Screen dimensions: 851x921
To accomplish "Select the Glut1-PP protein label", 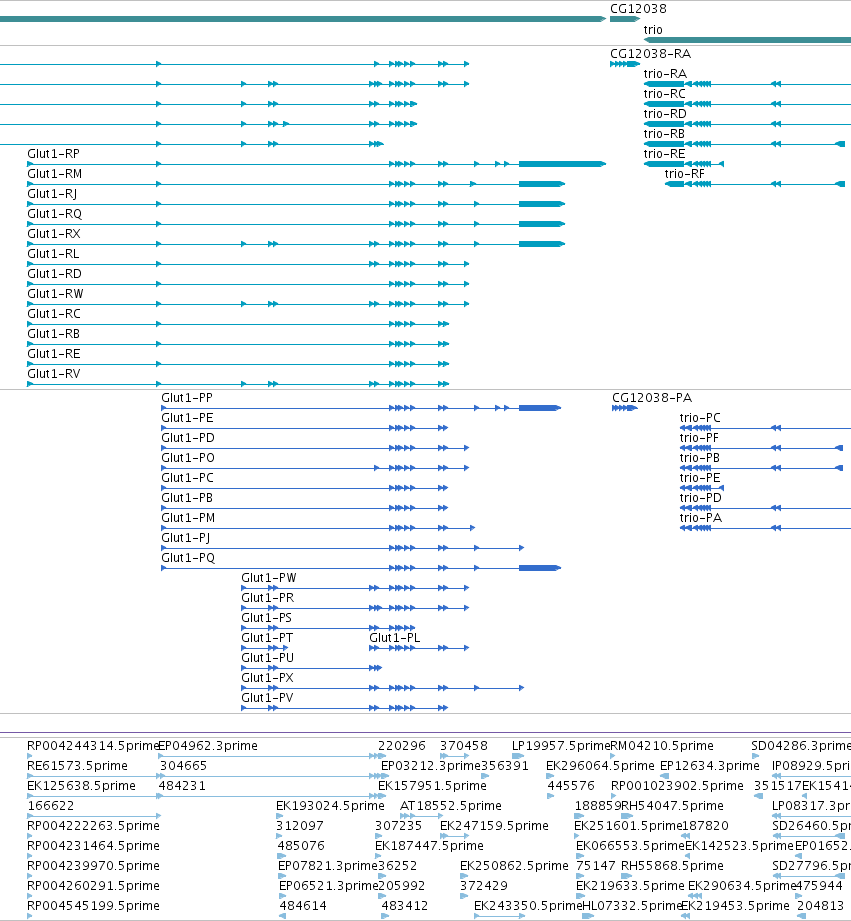I will (x=187, y=398).
